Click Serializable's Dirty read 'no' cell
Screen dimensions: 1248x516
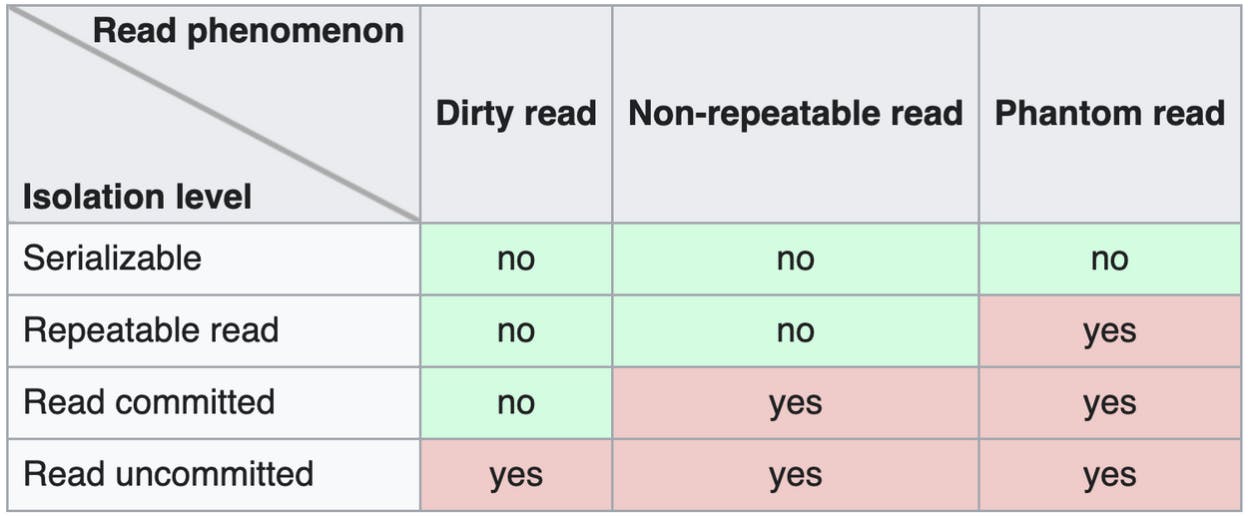tap(516, 259)
